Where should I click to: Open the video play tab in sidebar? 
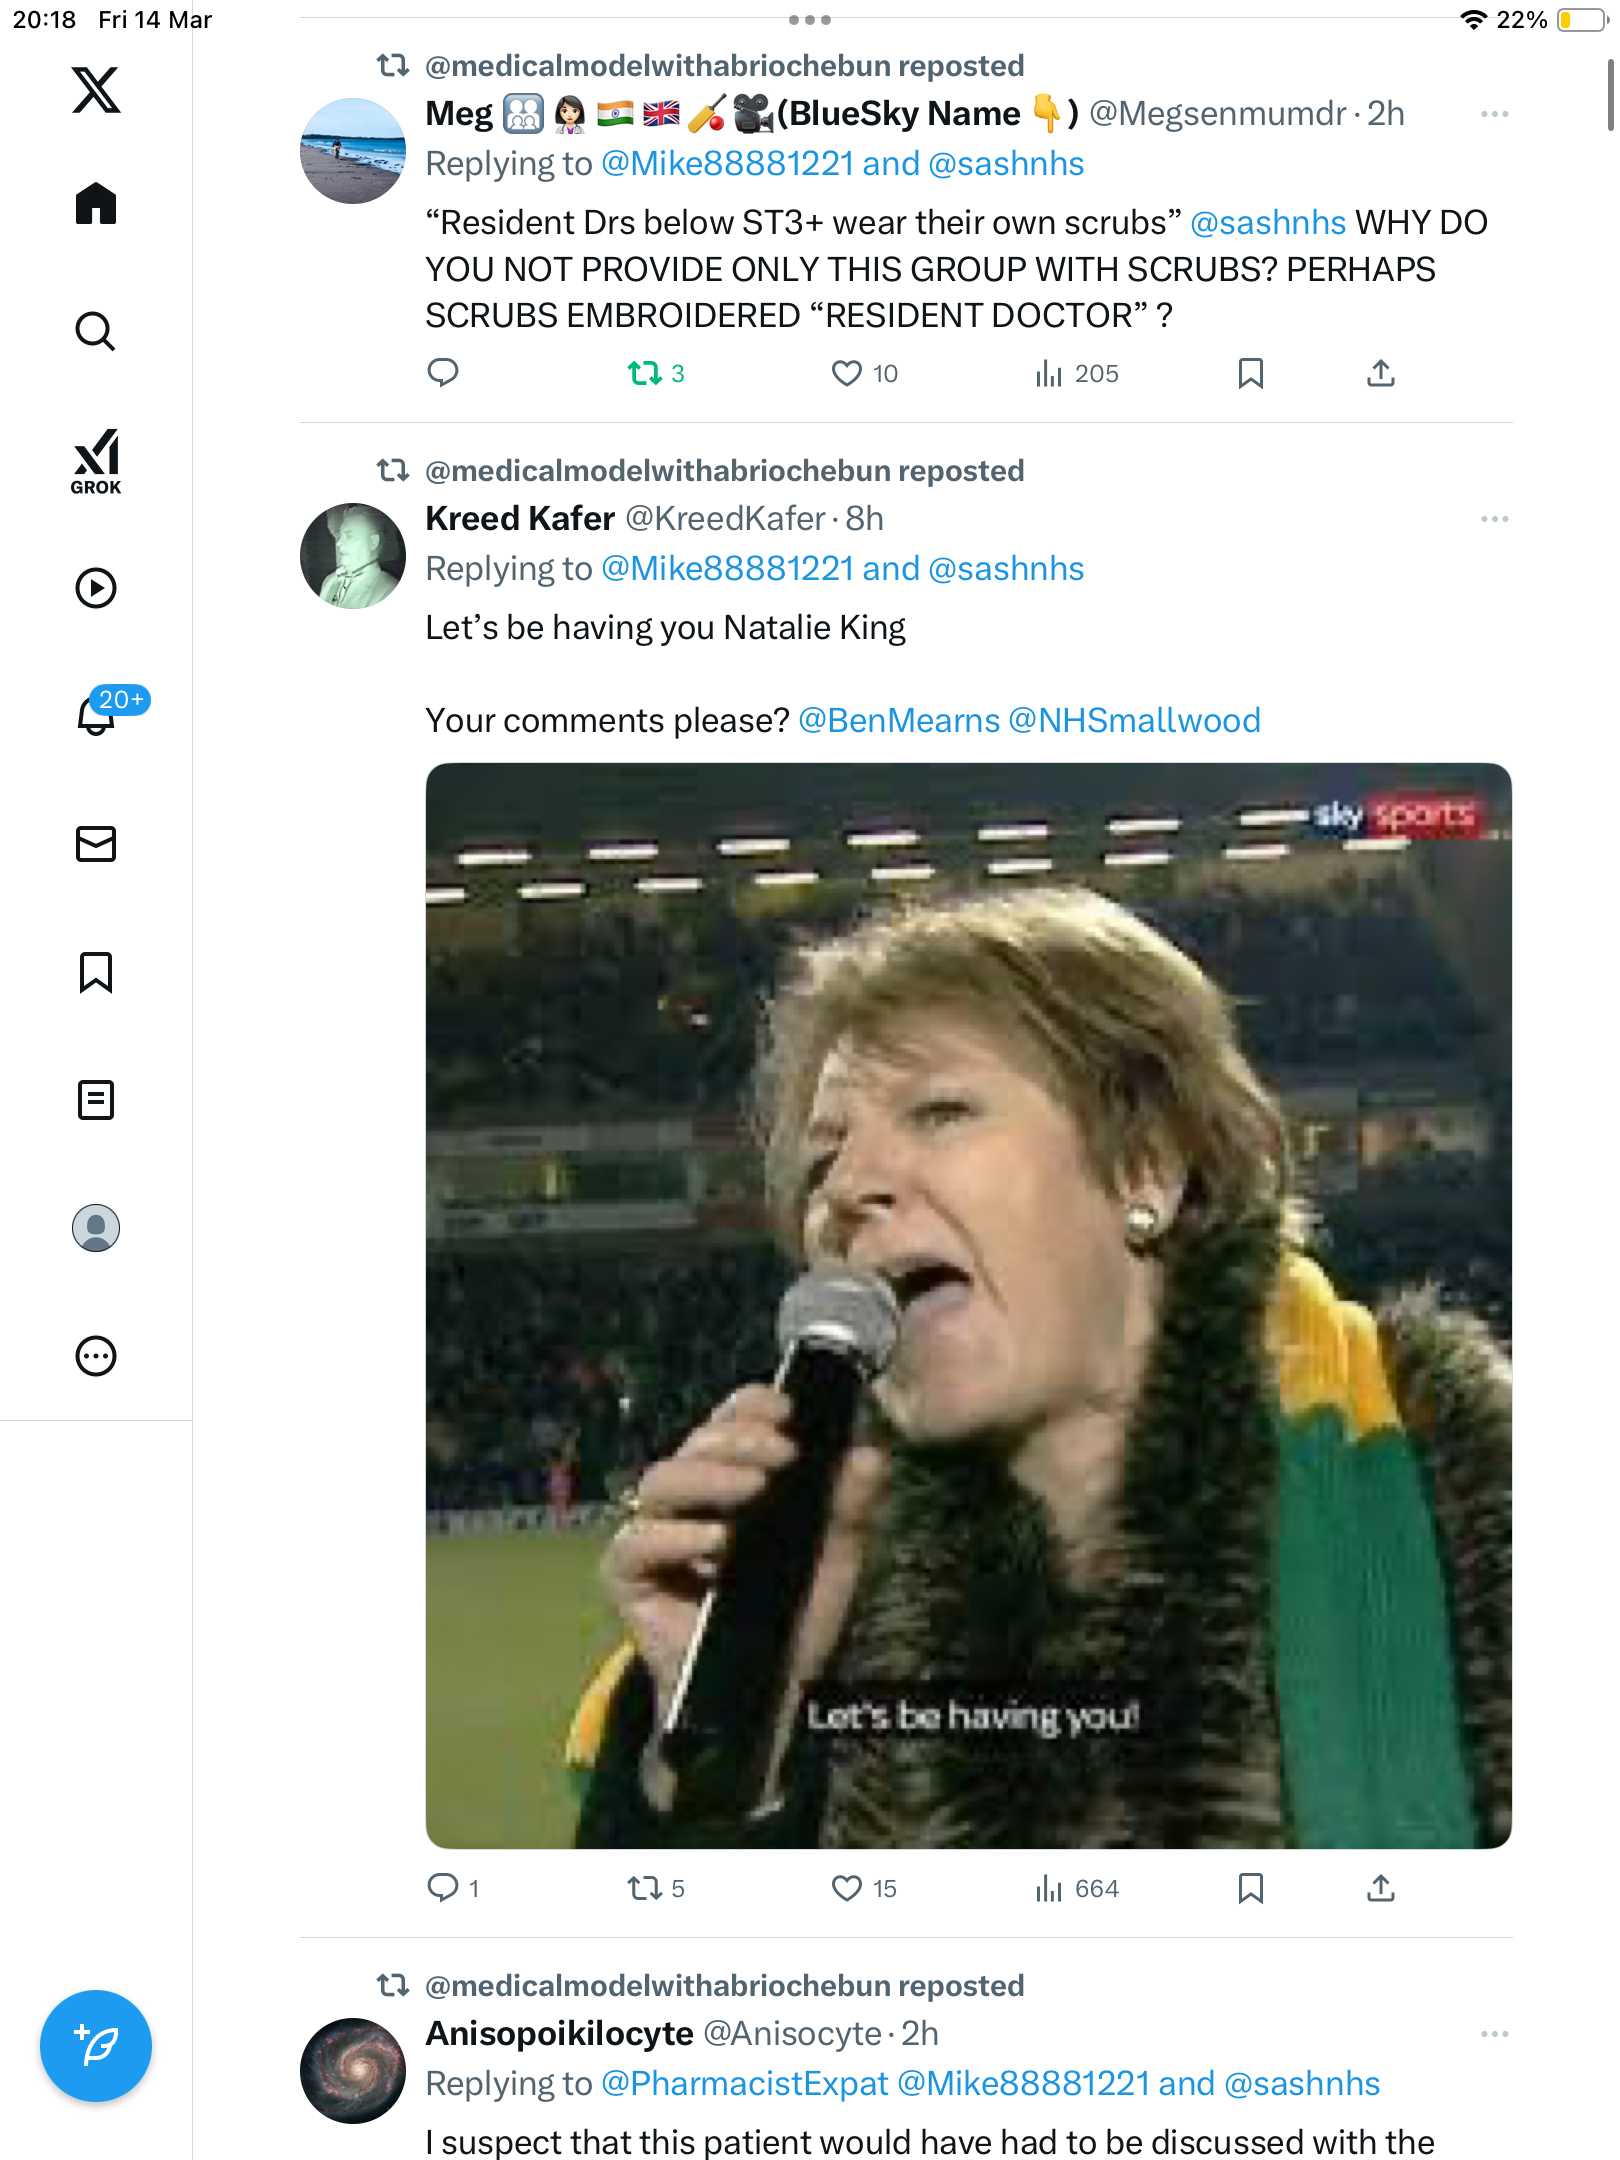pos(96,587)
